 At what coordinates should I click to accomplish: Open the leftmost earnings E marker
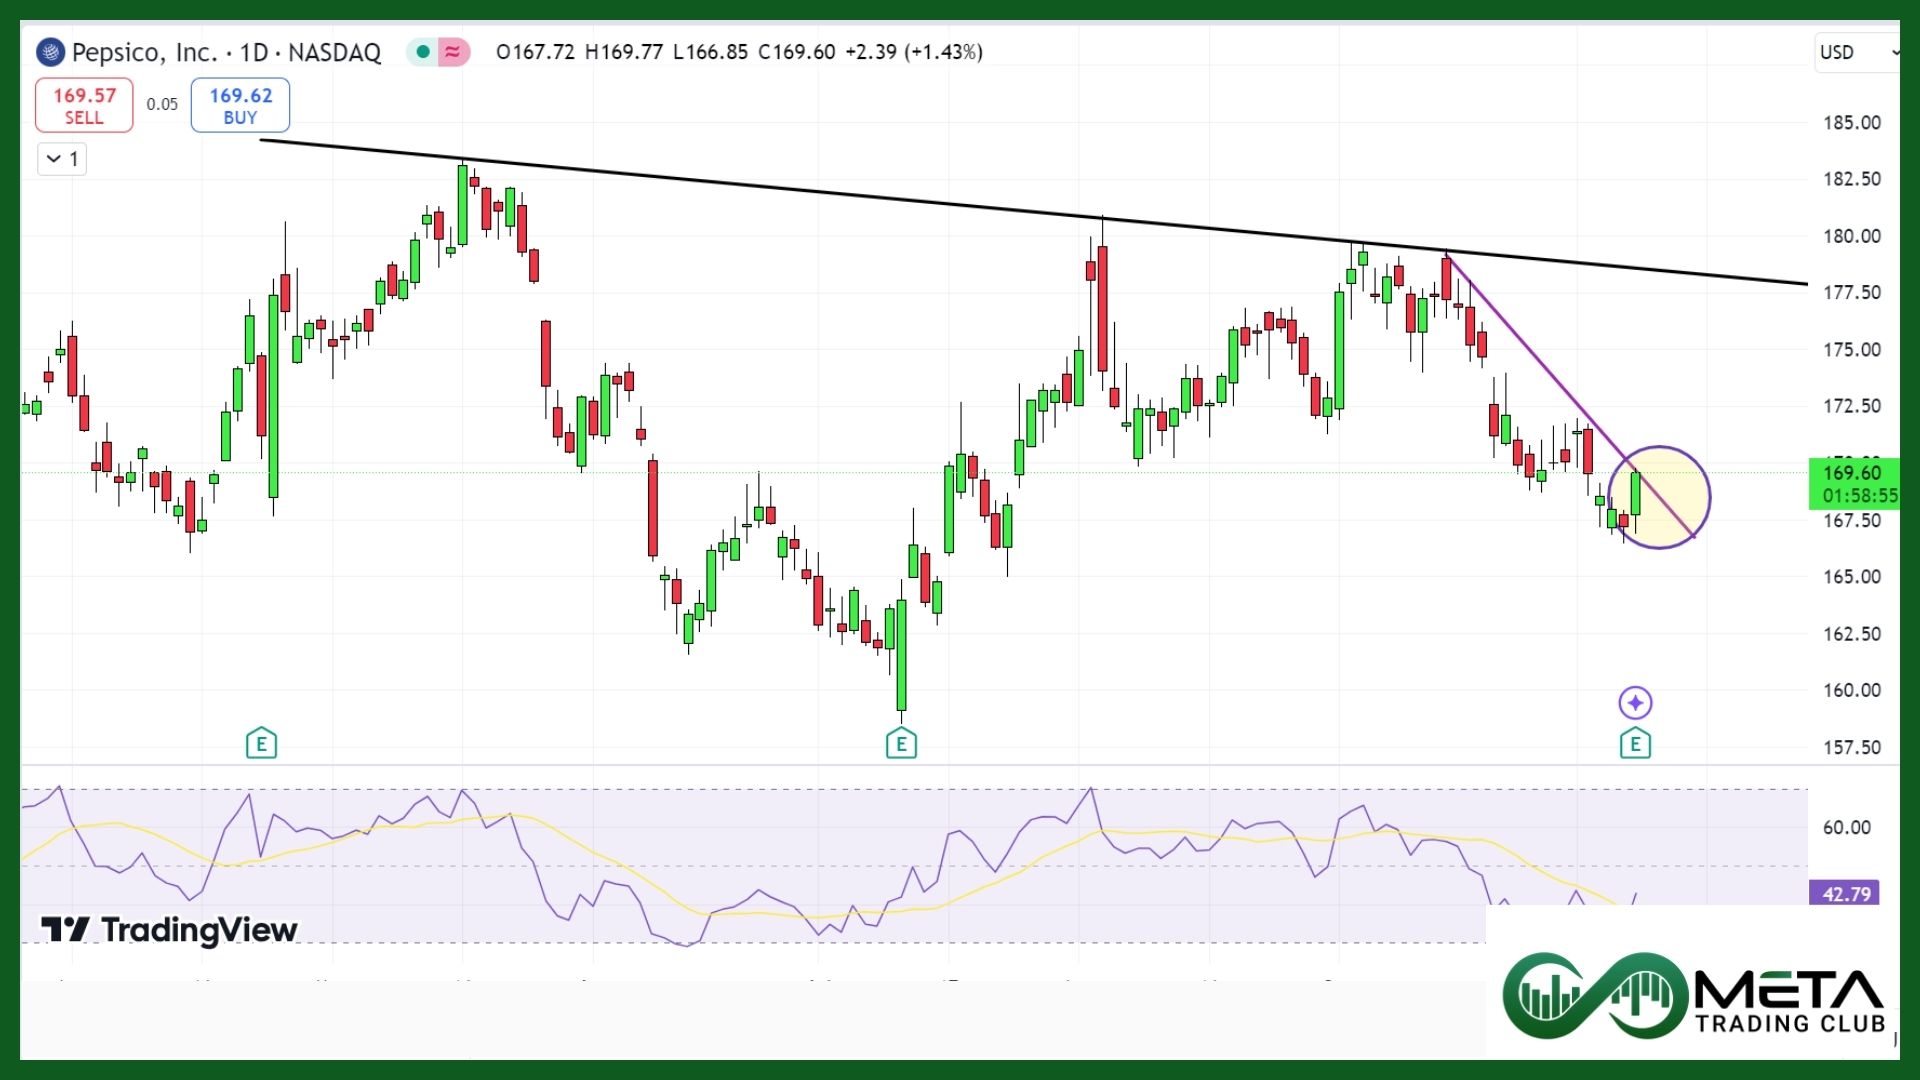click(261, 743)
